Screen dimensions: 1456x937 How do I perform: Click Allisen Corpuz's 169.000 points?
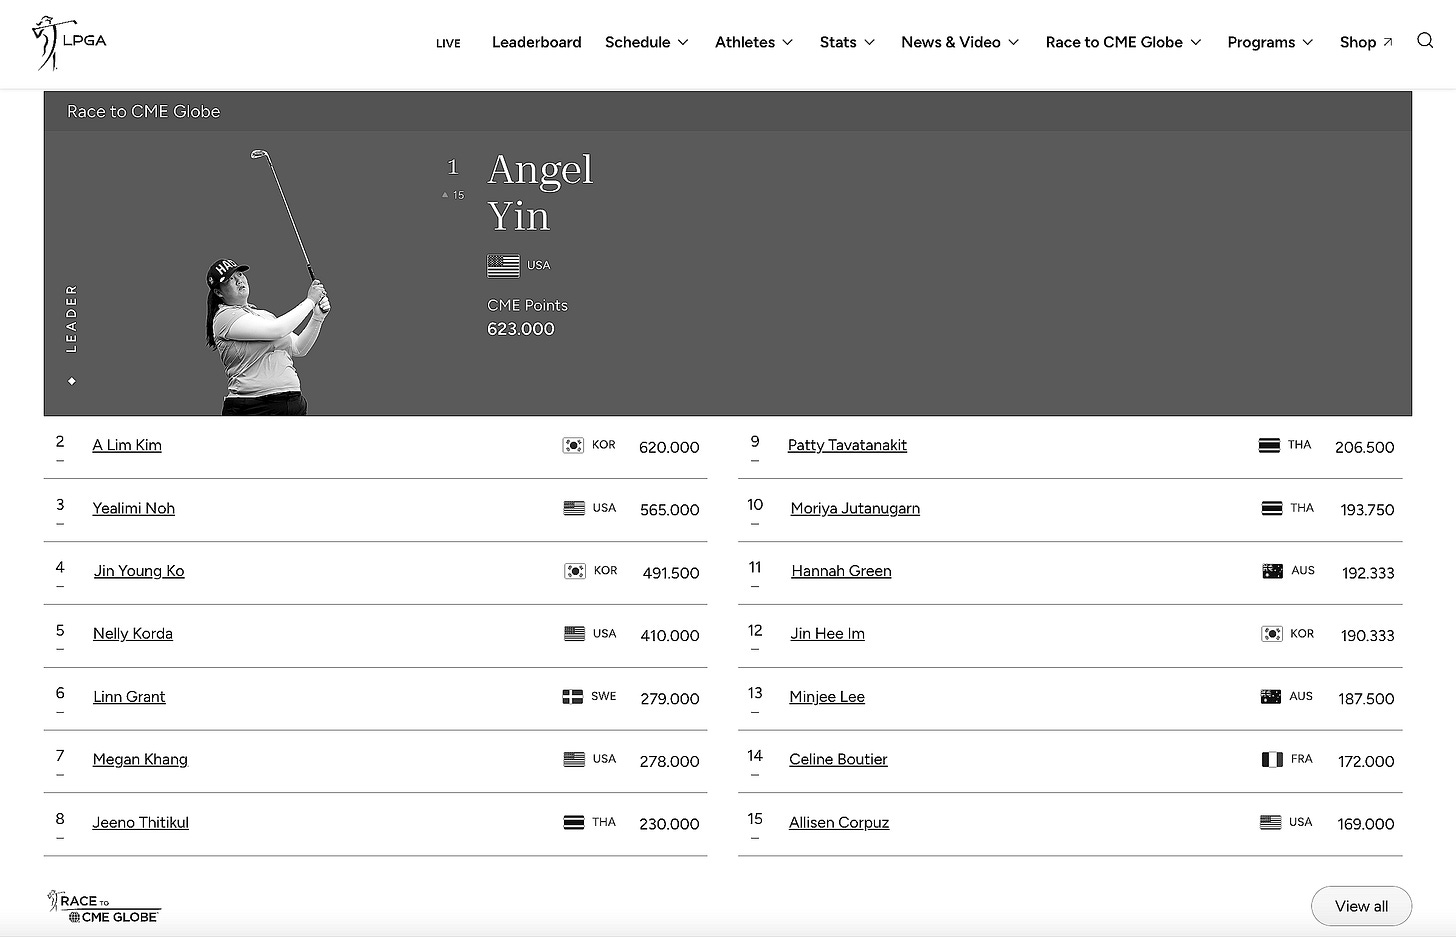[x=1365, y=824]
